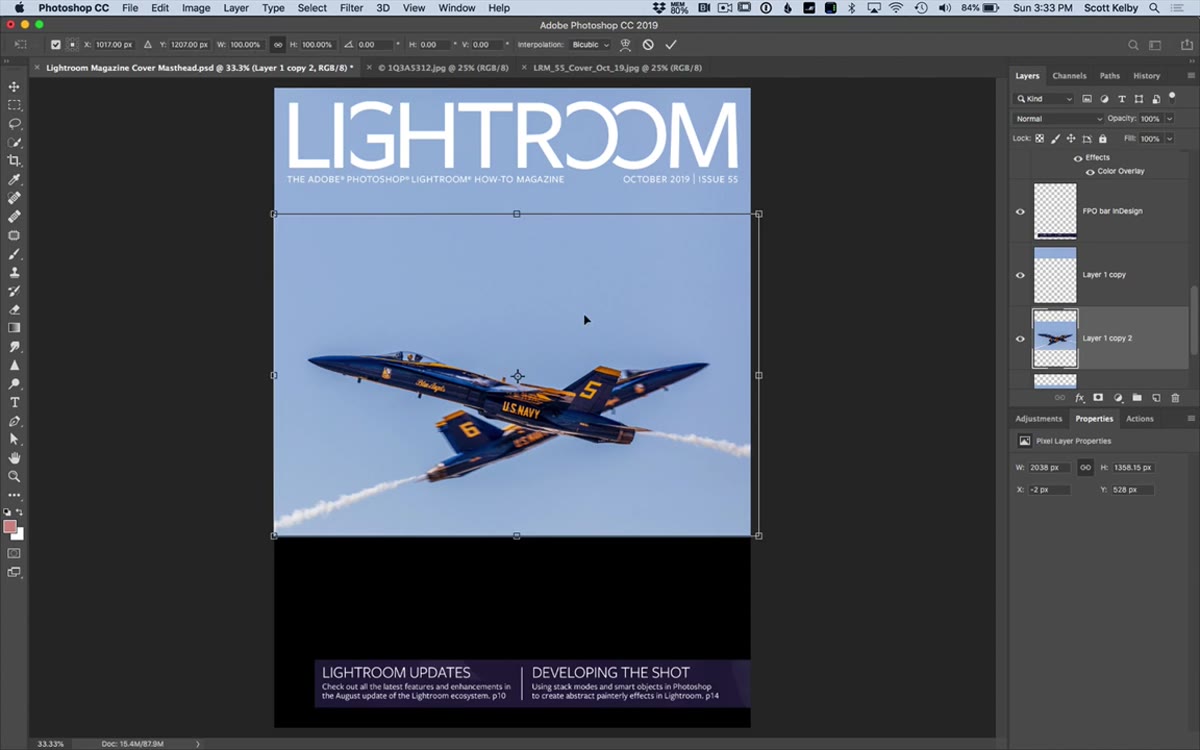Select the Type tool

coord(14,402)
